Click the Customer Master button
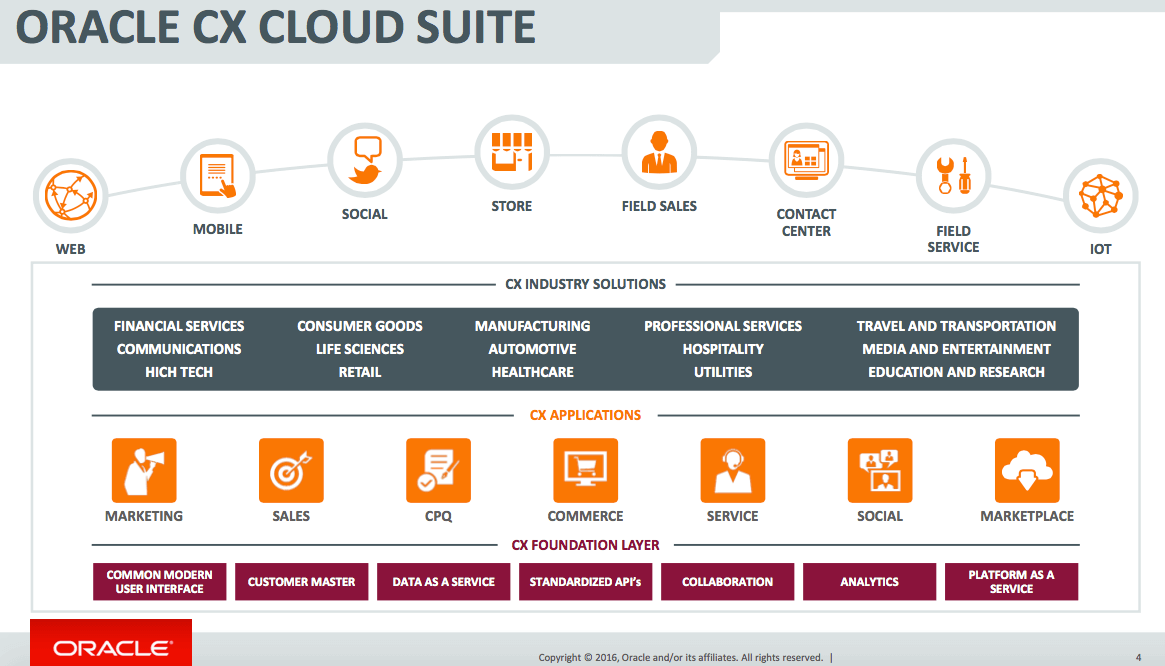Viewport: 1165px width, 666px height. (302, 581)
